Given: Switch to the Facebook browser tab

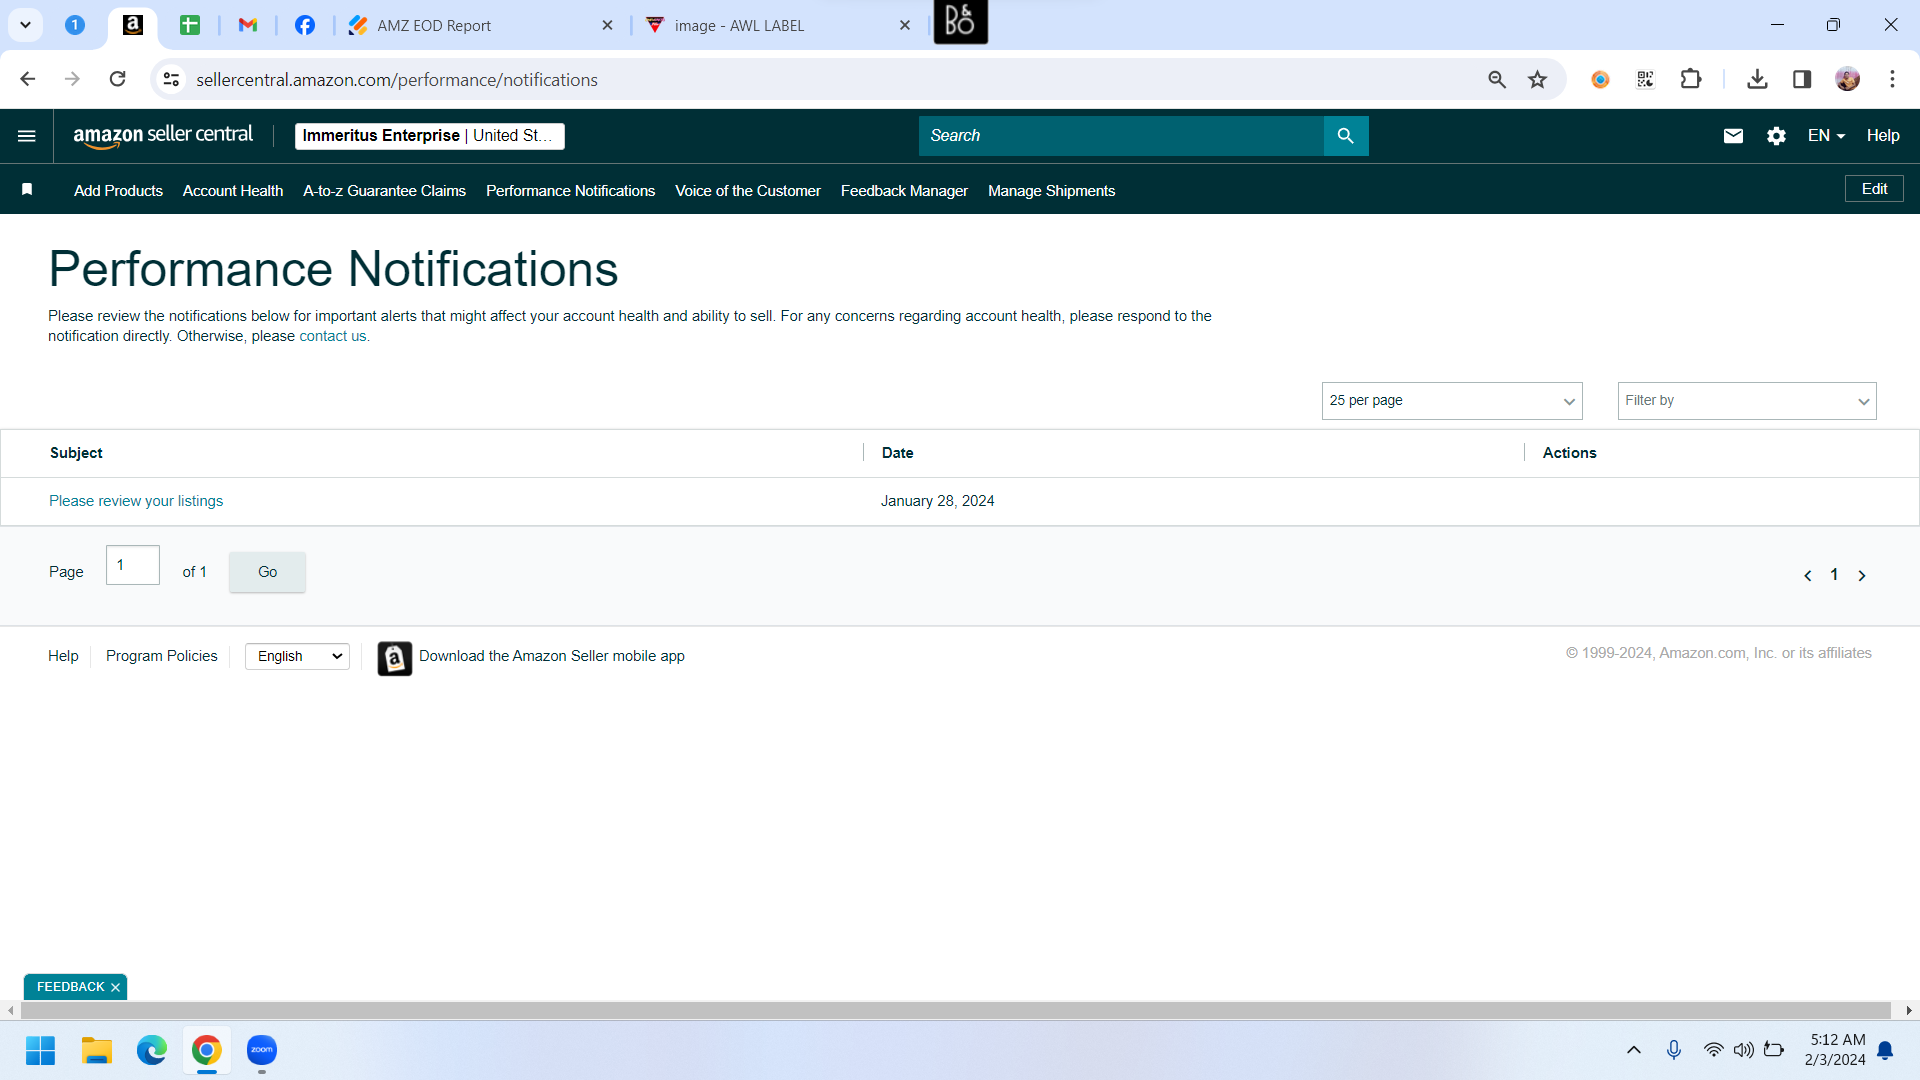Looking at the screenshot, I should click(x=305, y=26).
